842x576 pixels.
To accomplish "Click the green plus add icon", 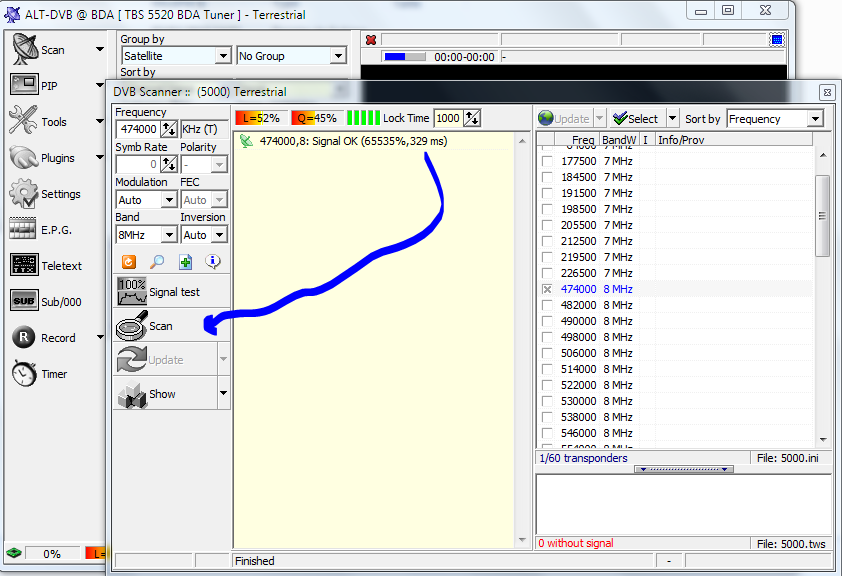I will click(185, 262).
